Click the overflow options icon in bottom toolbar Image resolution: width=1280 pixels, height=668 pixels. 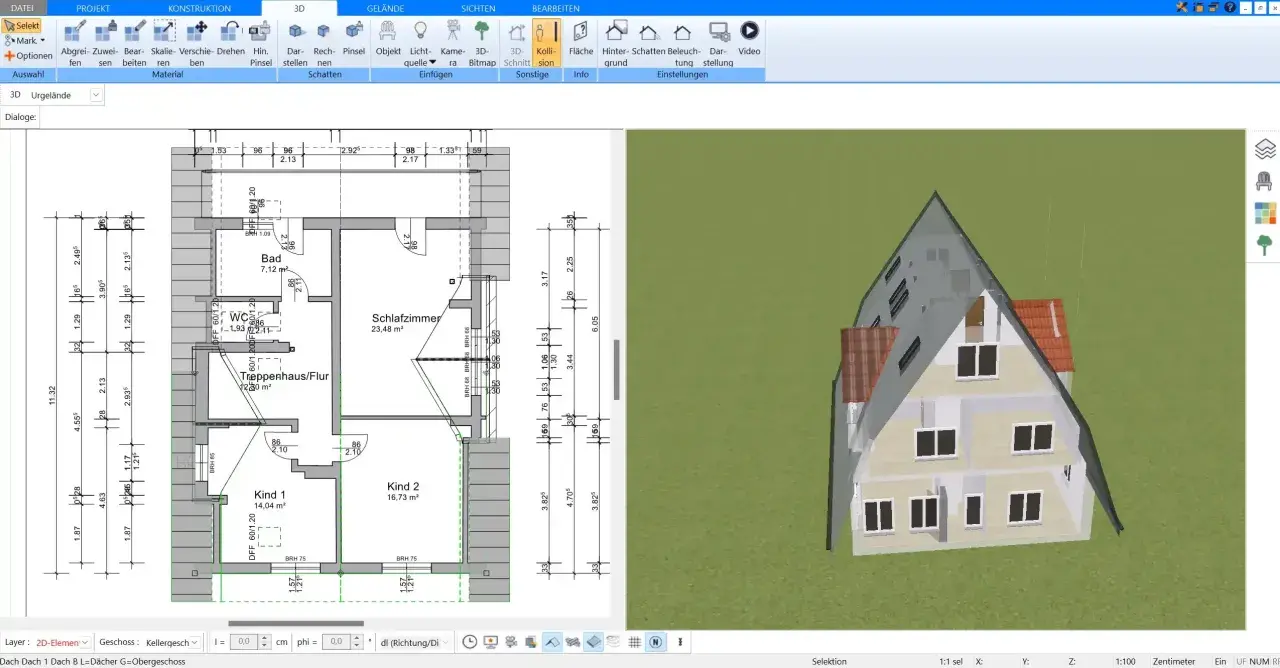680,642
